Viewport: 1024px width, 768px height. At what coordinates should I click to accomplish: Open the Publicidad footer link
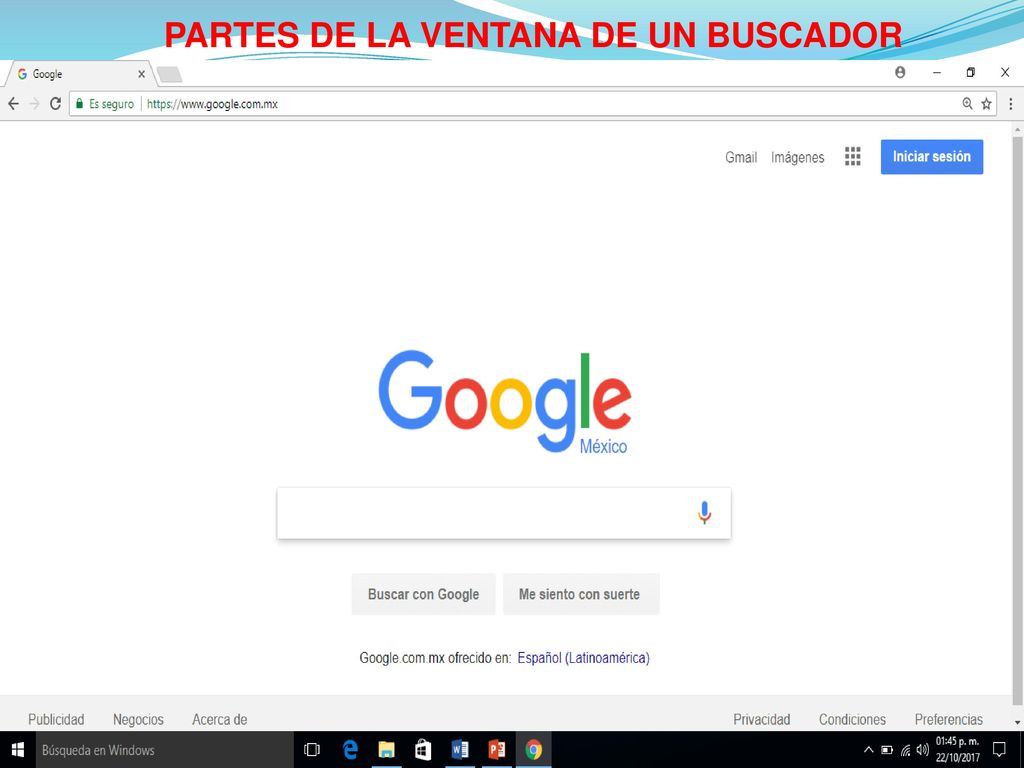pyautogui.click(x=56, y=719)
